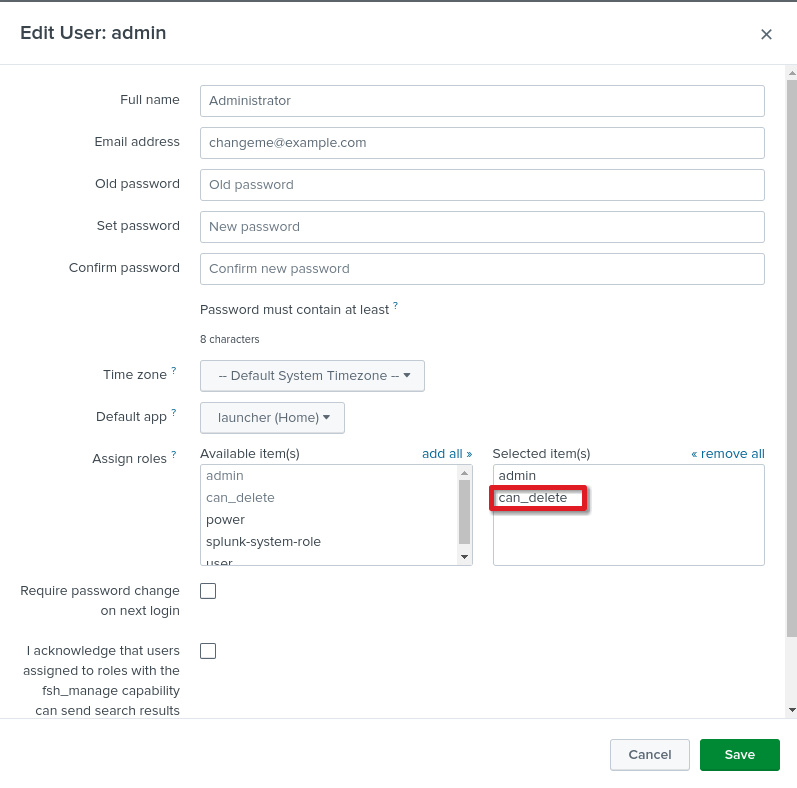The height and width of the screenshot is (788, 797).
Task: Click the available roles list scrollbar
Action: 464,512
